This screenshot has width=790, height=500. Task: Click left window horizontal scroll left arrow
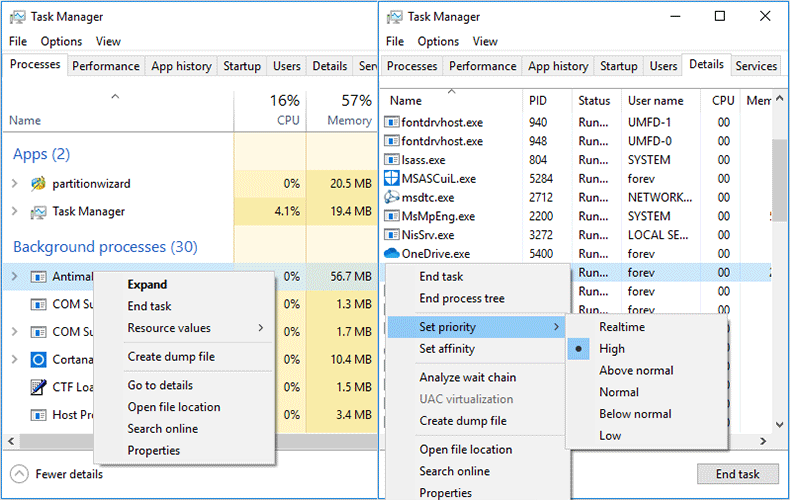pos(11,441)
